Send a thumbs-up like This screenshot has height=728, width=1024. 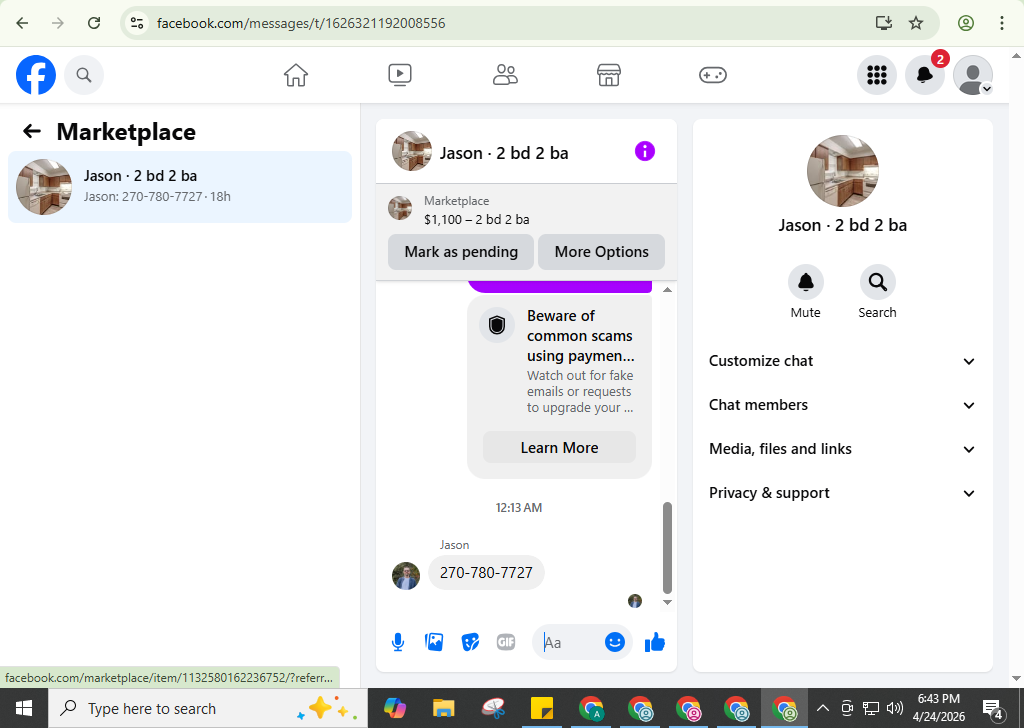pyautogui.click(x=654, y=642)
